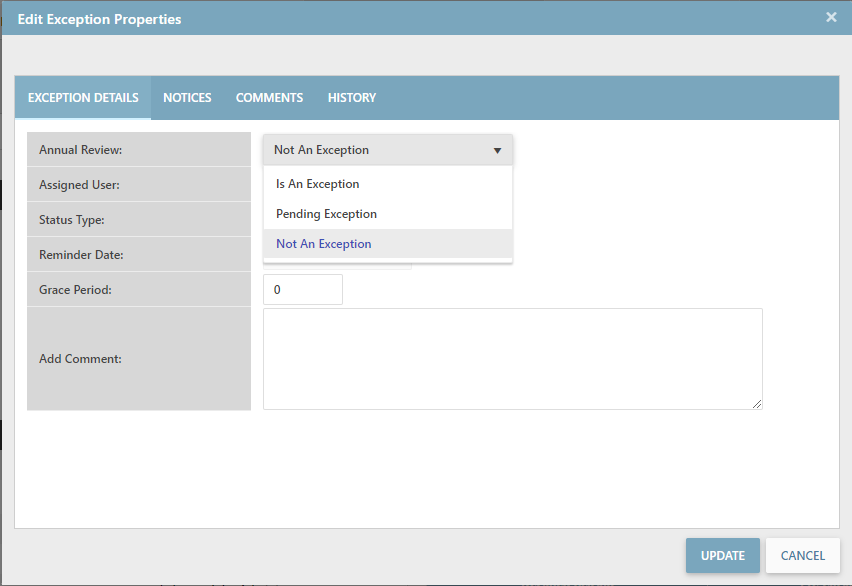852x586 pixels.
Task: Click the 'Status Type:' label
Action: 72,220
